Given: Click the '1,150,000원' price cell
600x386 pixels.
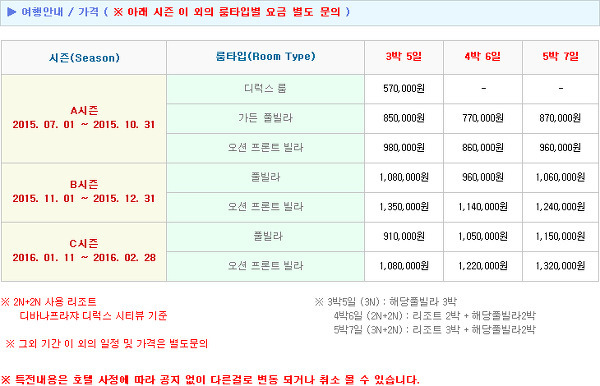Looking at the screenshot, I should pos(560,236).
